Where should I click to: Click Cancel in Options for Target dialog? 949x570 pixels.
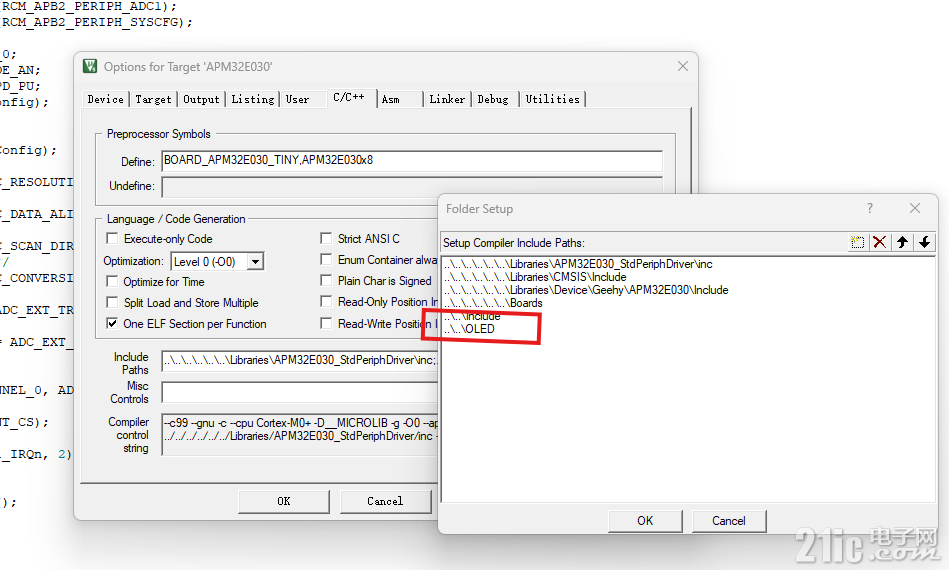coord(385,501)
